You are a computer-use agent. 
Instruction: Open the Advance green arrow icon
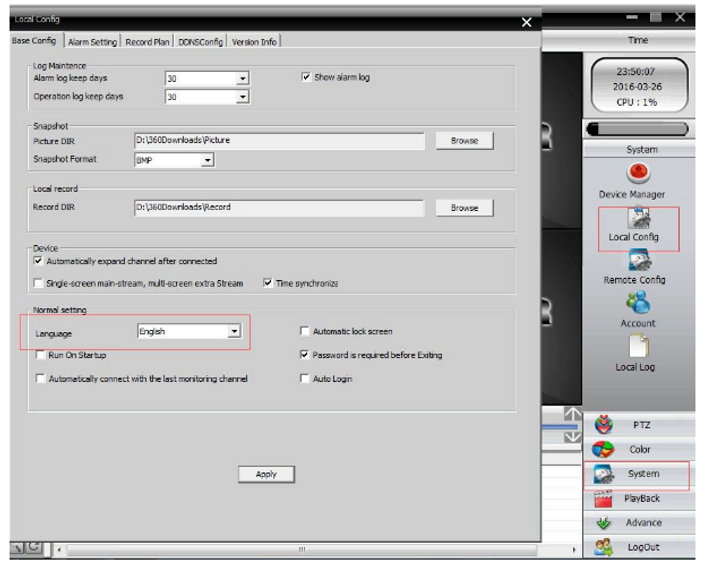604,523
